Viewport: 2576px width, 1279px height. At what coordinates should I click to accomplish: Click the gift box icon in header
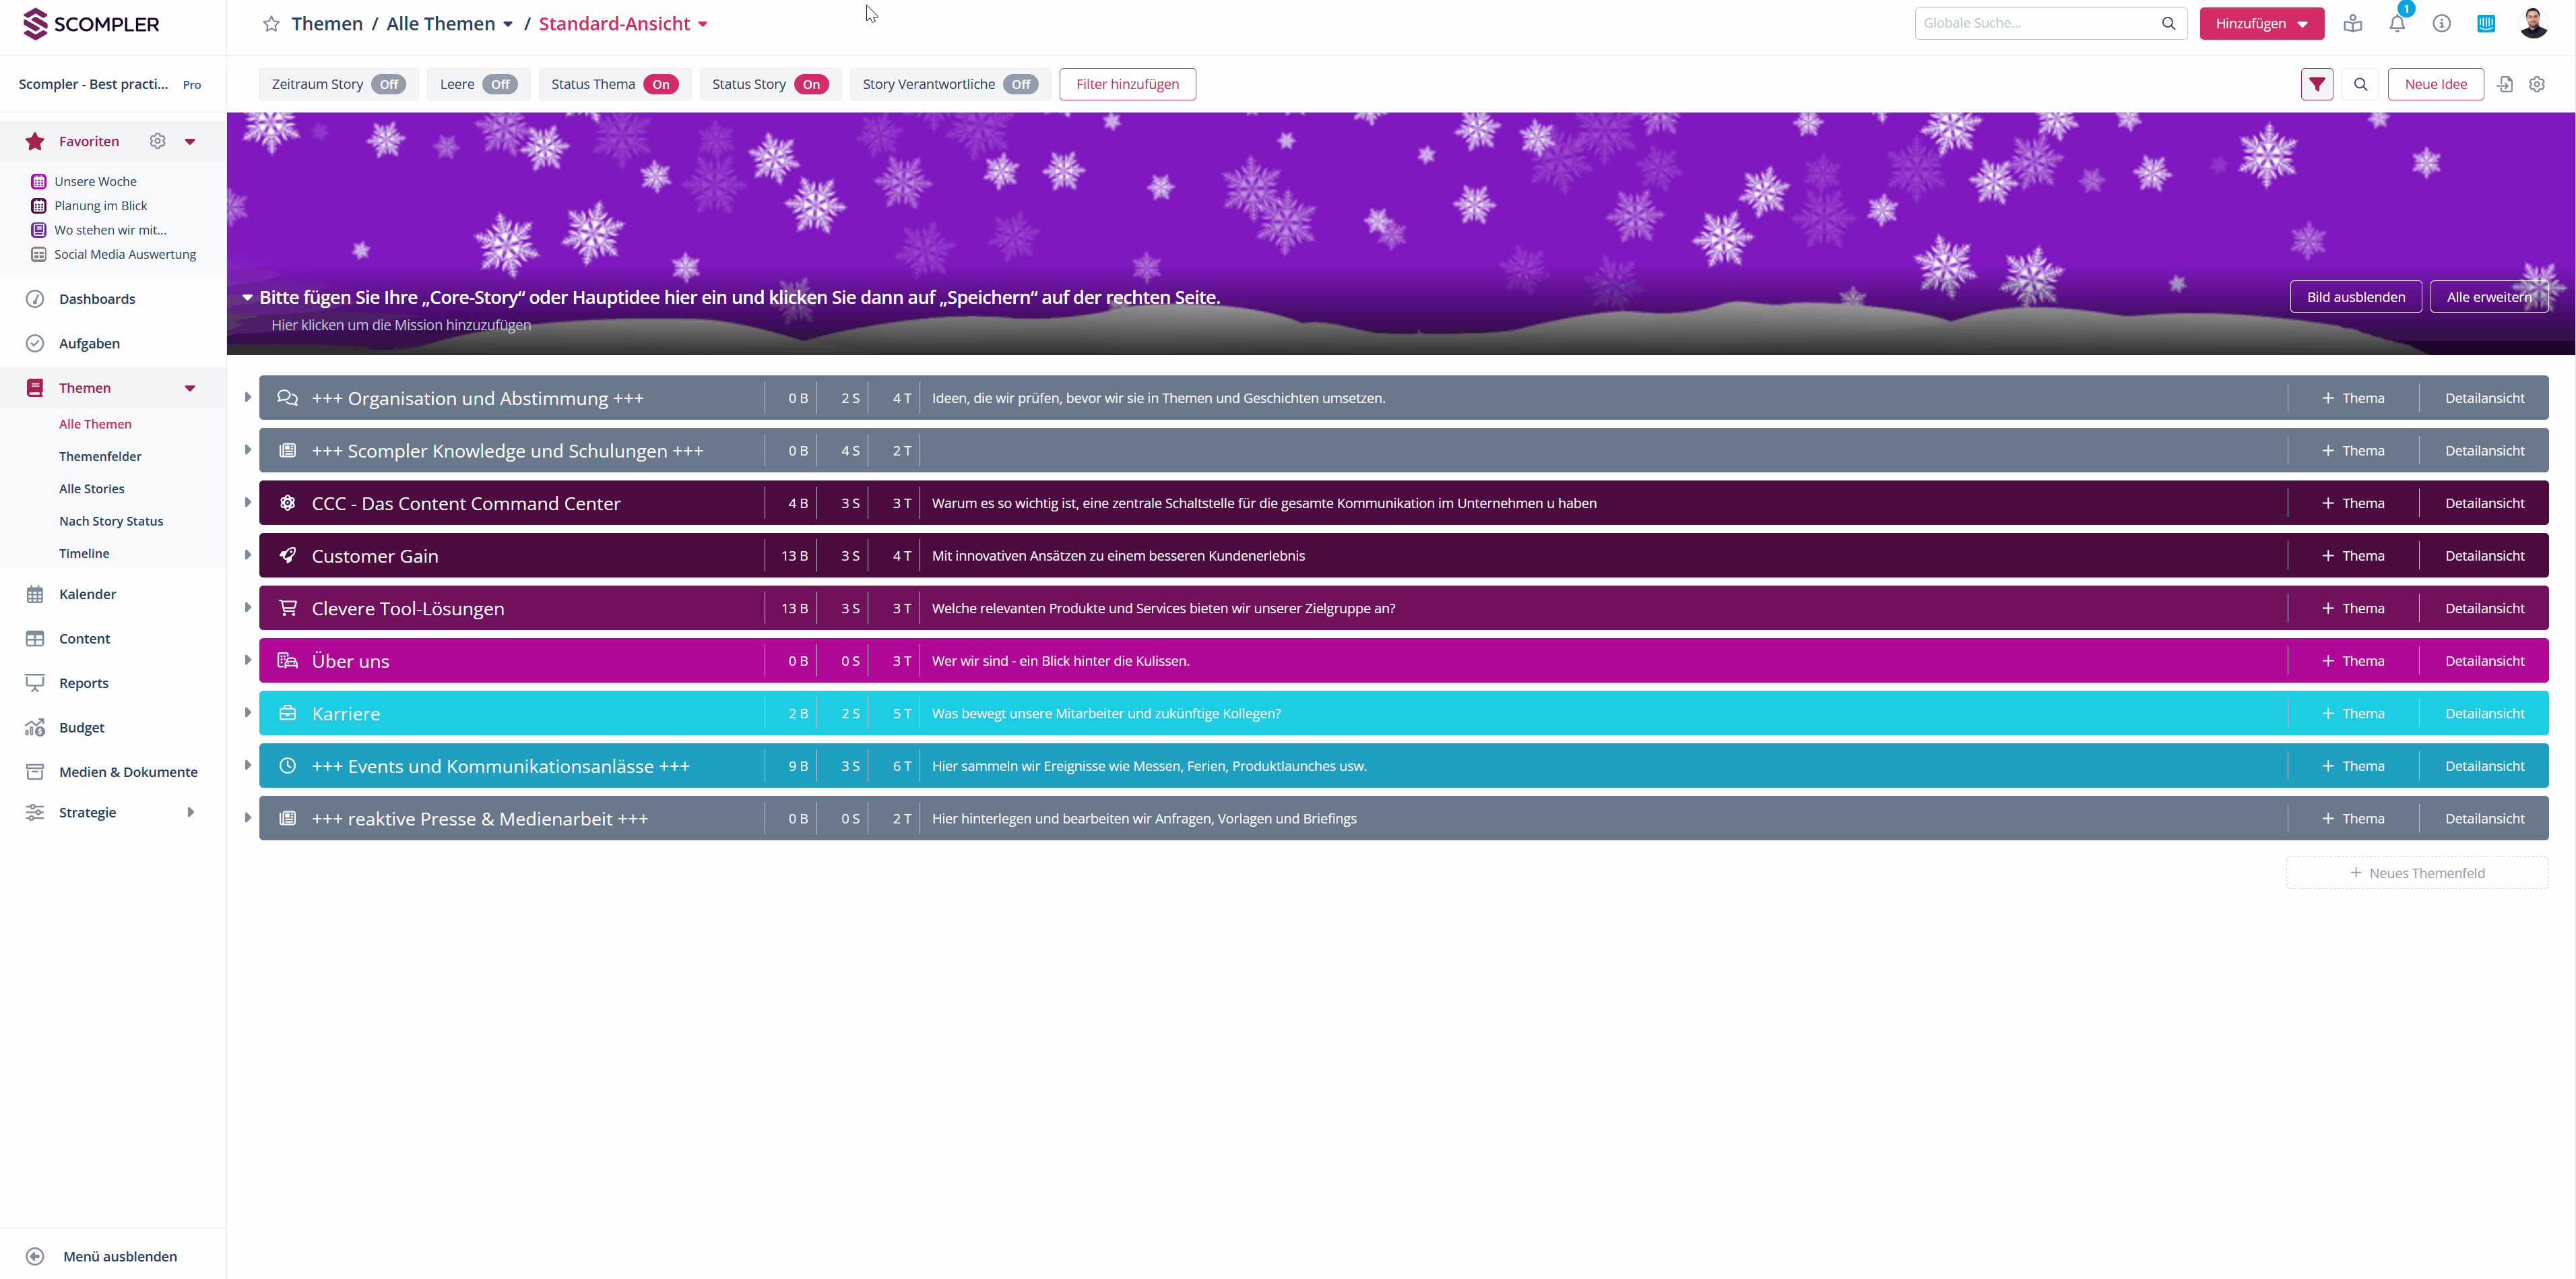pyautogui.click(x=2352, y=24)
